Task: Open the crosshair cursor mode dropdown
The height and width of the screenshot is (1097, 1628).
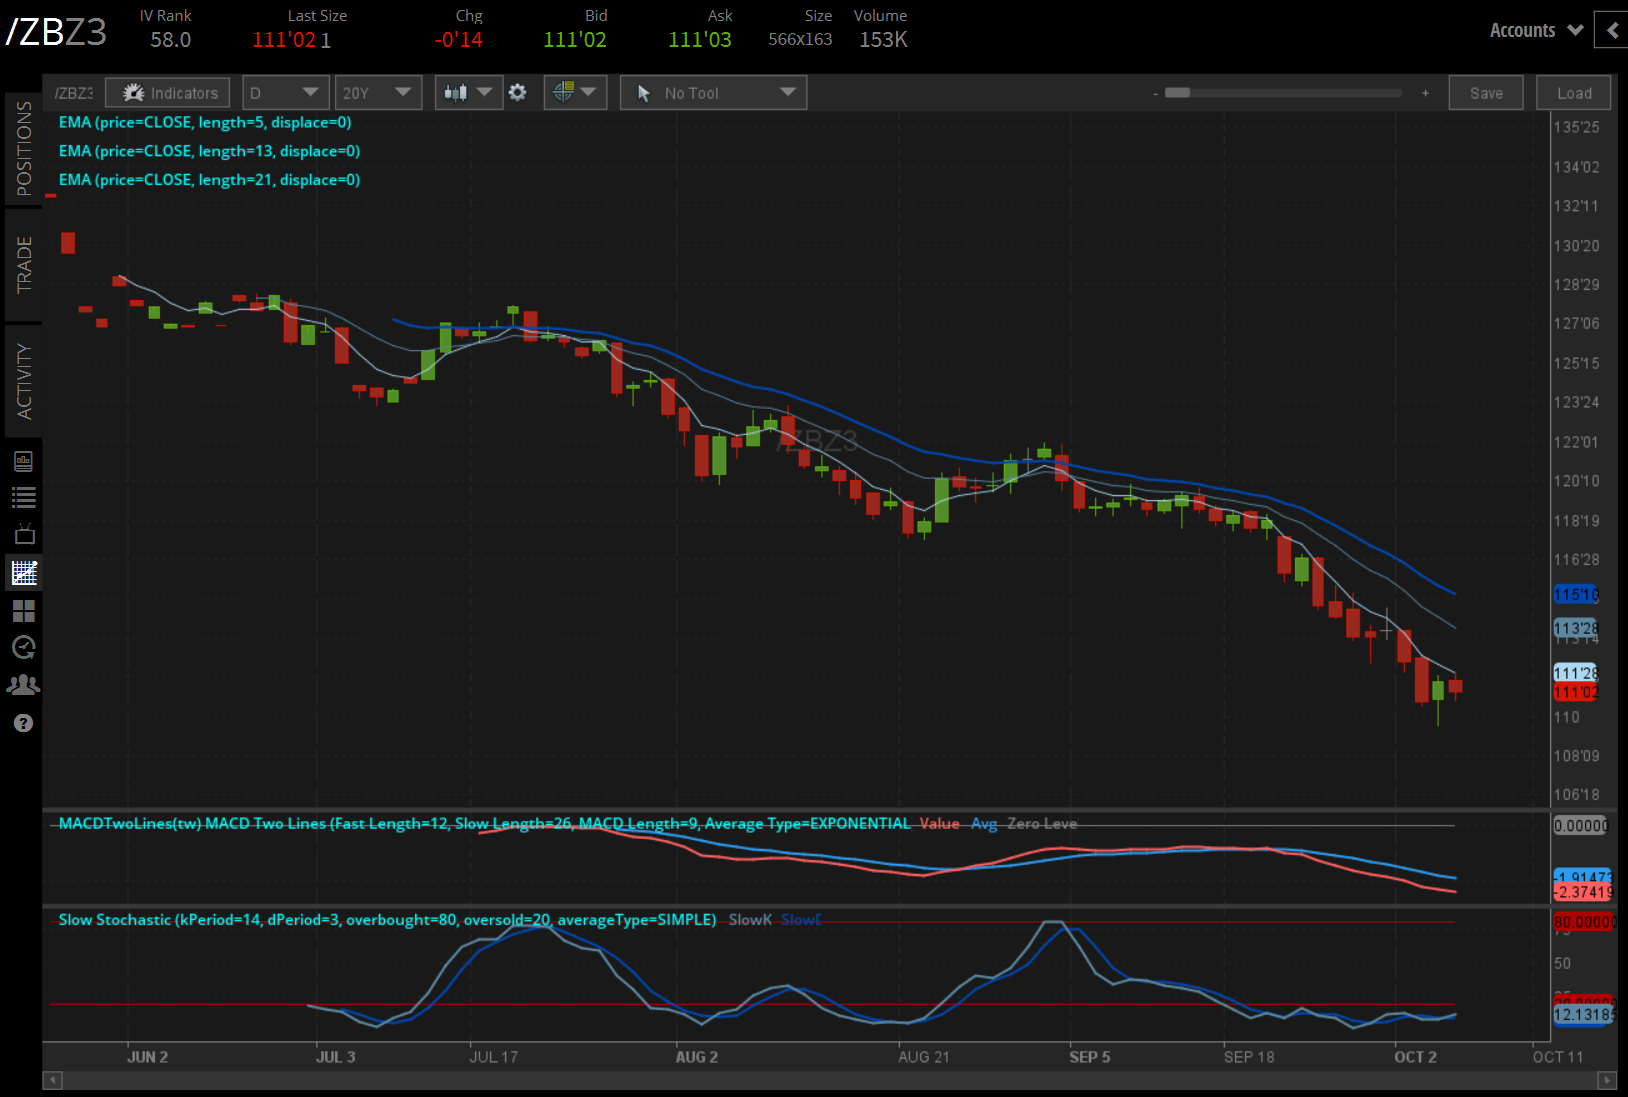Action: pyautogui.click(x=575, y=93)
